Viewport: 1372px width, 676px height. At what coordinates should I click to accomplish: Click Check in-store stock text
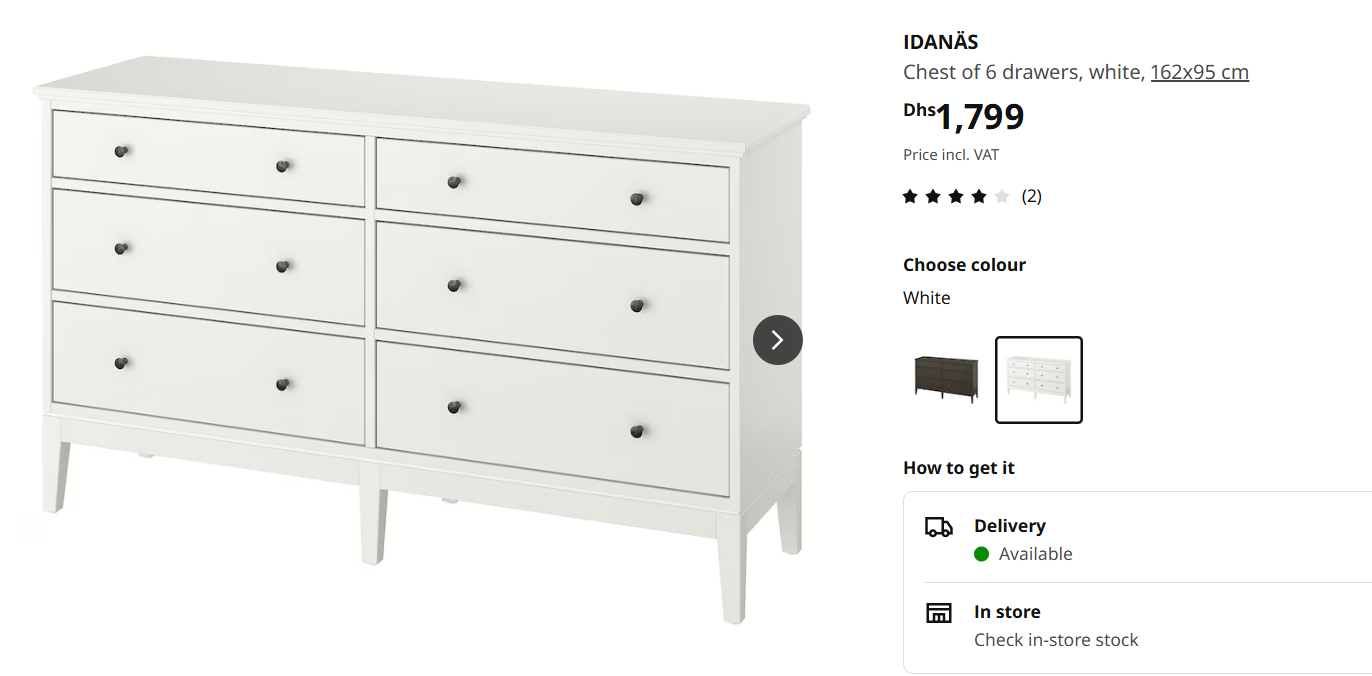(x=1056, y=640)
